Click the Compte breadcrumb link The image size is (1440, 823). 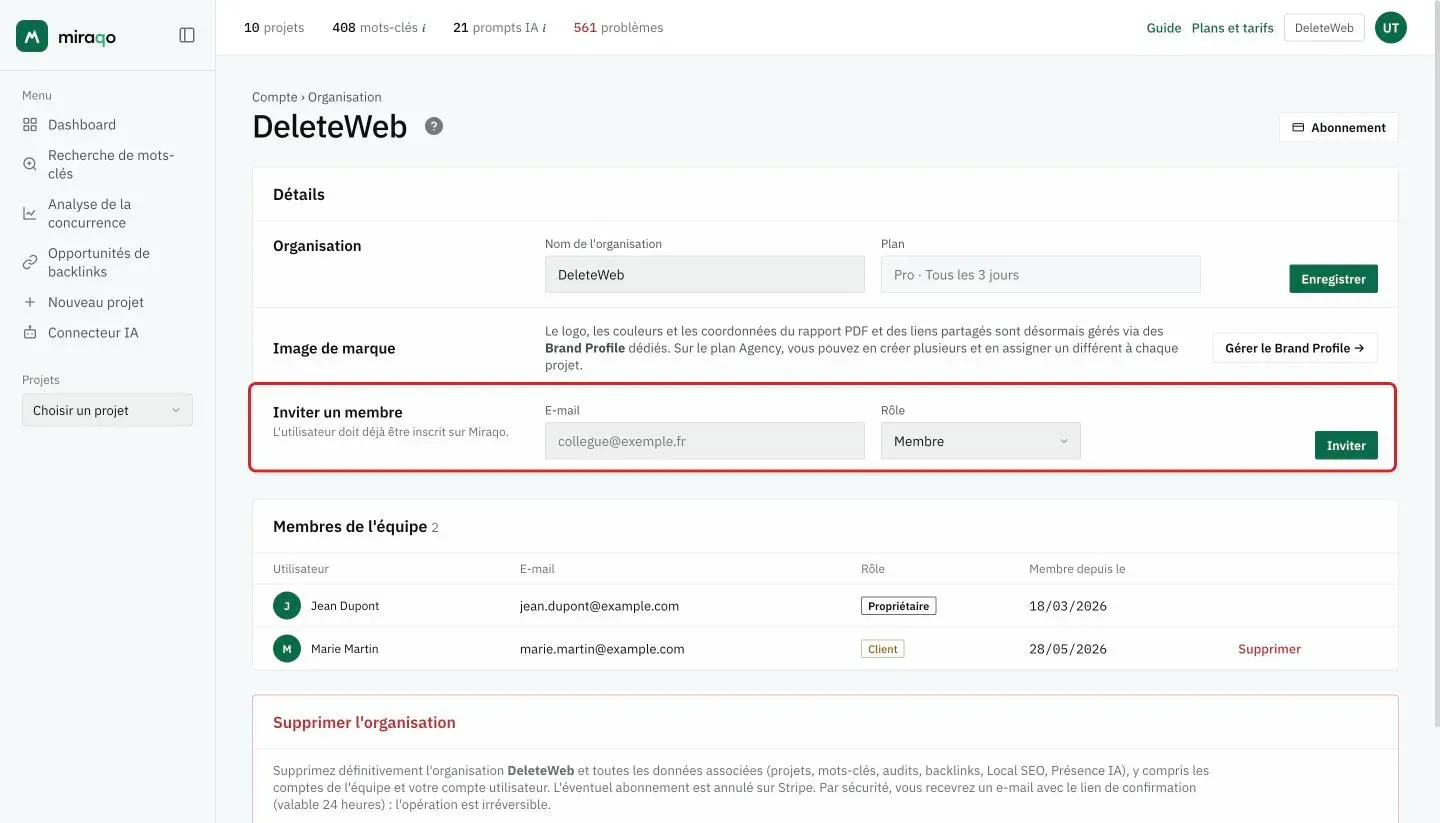coord(275,97)
